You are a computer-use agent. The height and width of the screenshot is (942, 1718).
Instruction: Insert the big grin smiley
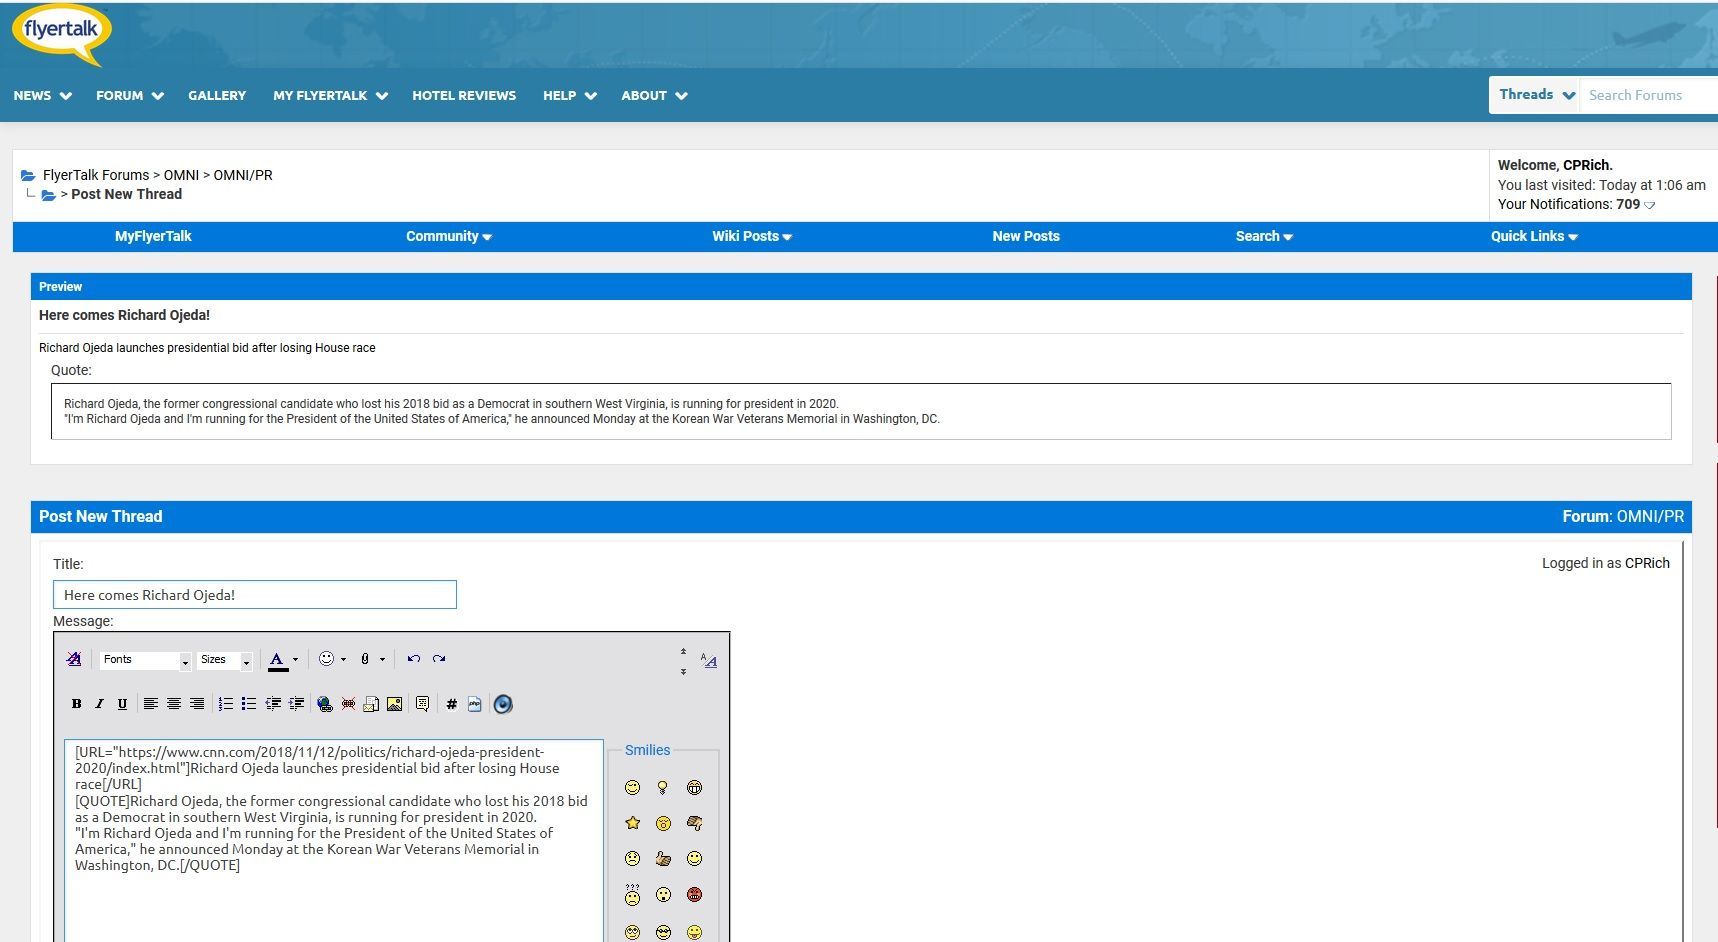[694, 788]
